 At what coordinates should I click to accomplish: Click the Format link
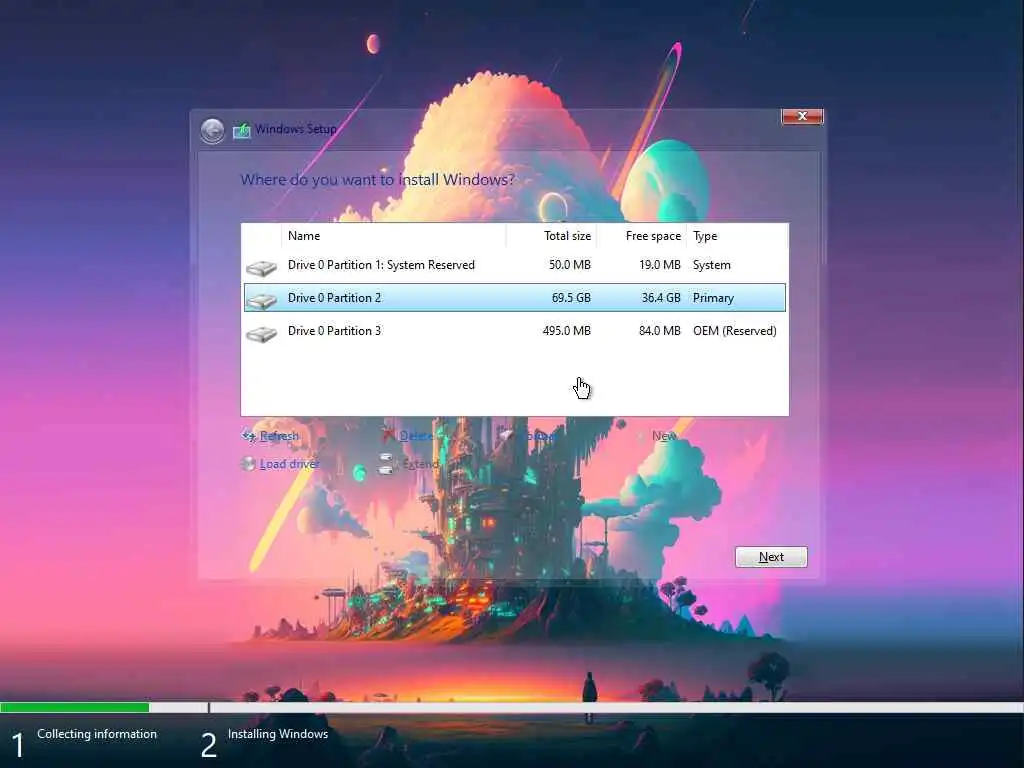tap(537, 436)
